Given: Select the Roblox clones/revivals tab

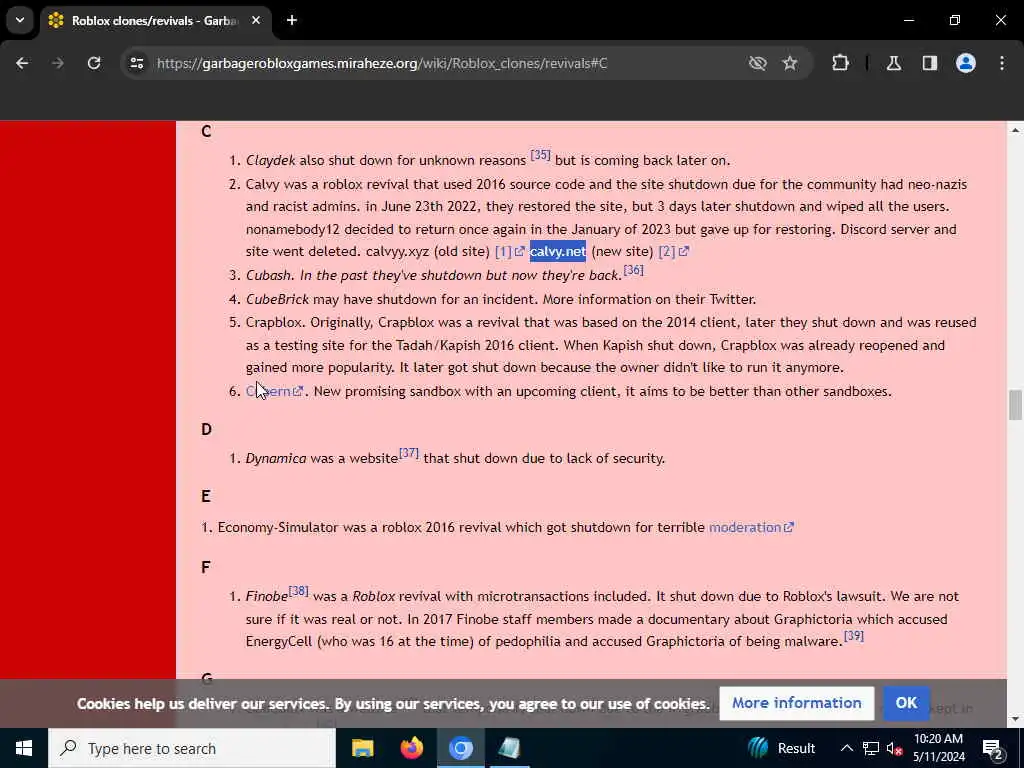Looking at the screenshot, I should pos(154,21).
